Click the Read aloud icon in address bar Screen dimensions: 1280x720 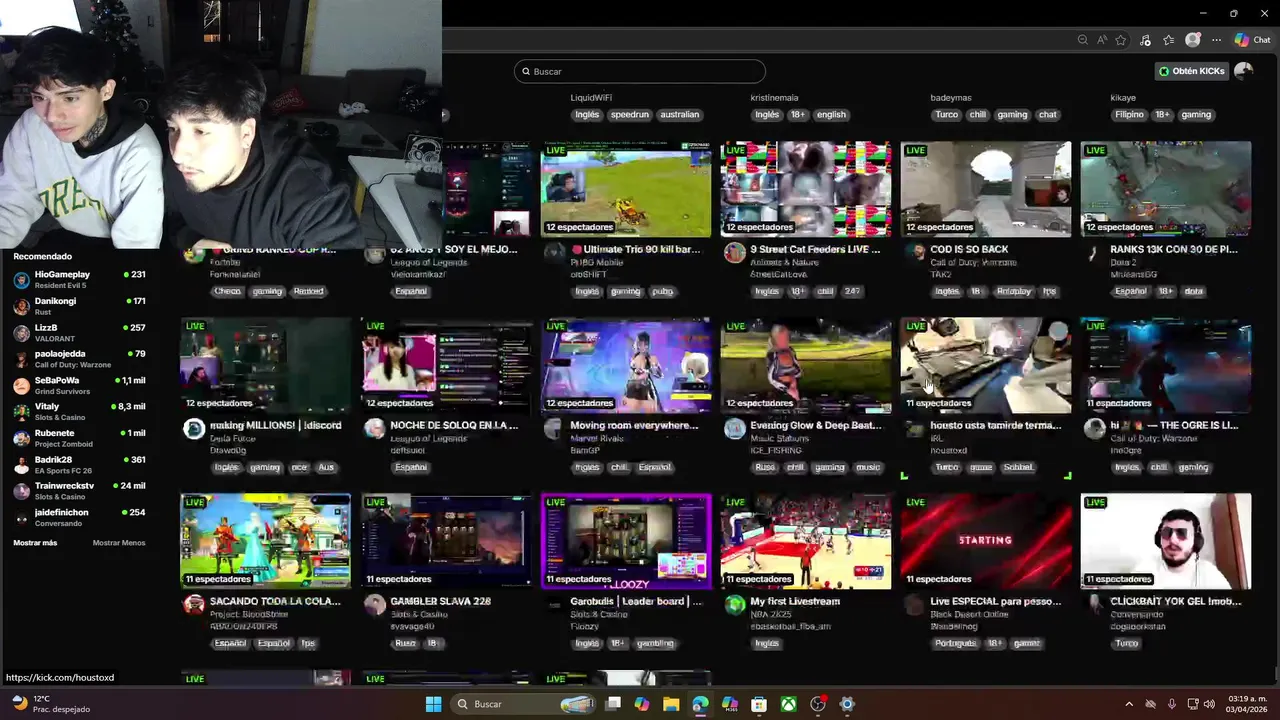click(x=1101, y=40)
